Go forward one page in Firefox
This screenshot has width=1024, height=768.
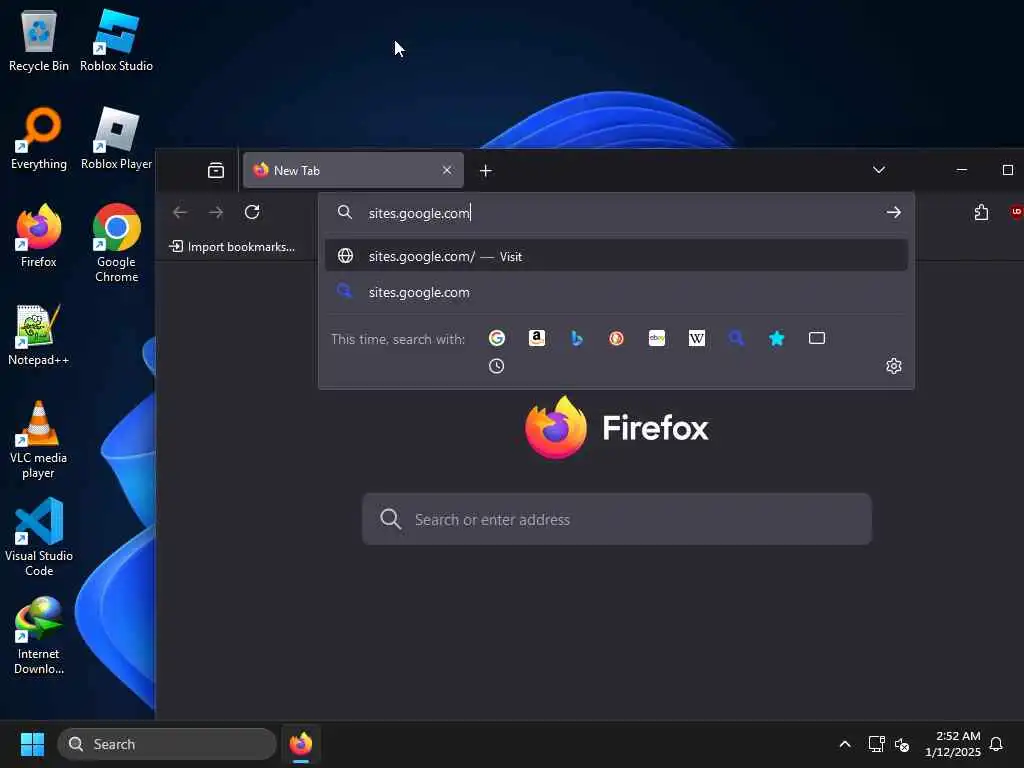tap(216, 212)
